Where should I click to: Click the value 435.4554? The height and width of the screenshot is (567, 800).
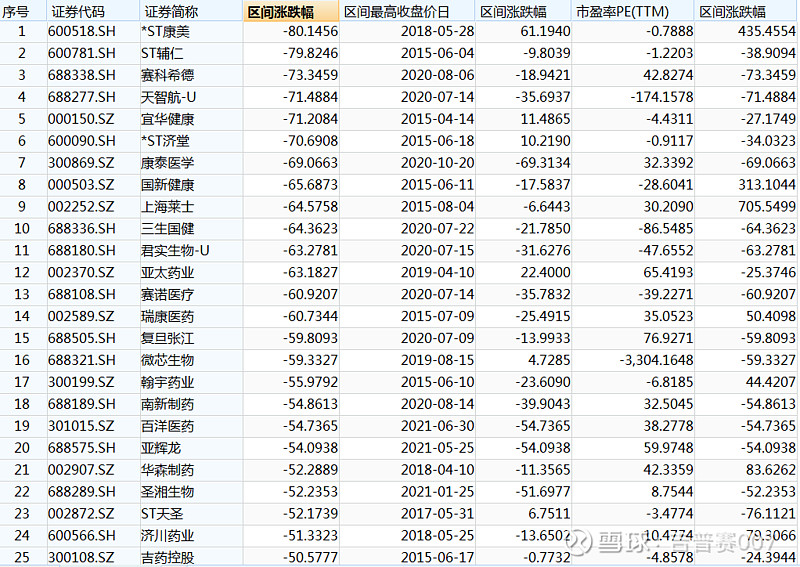(767, 32)
